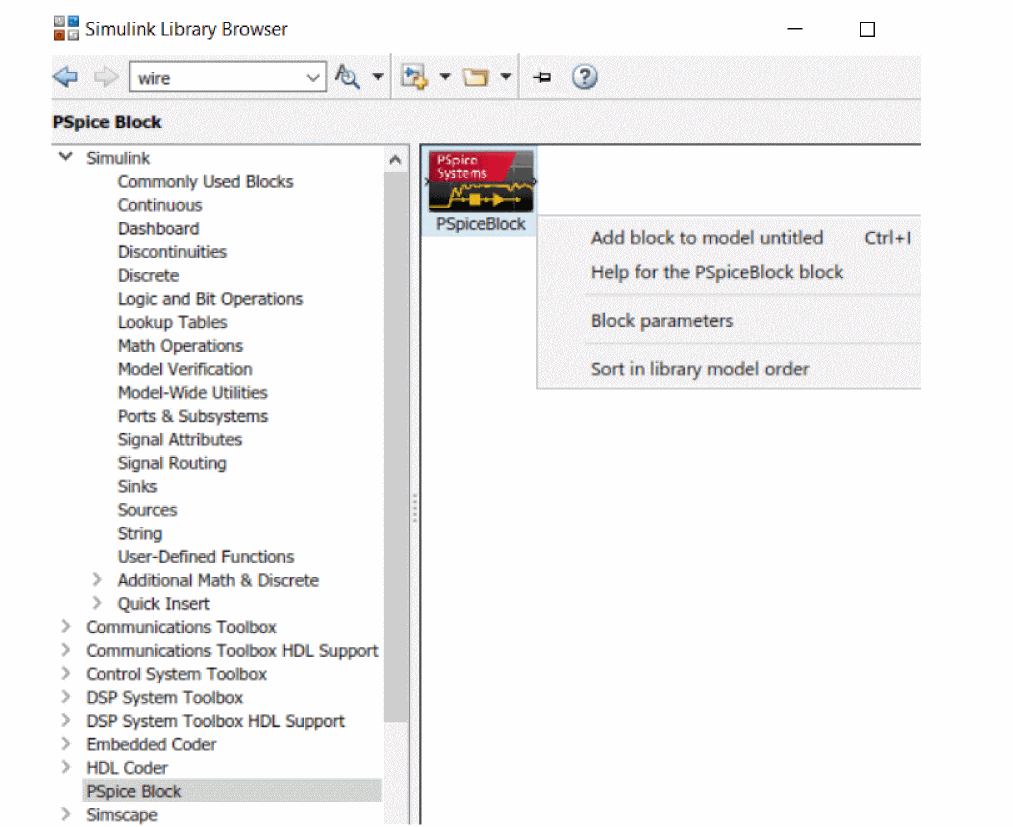Open help with the question mark icon

pos(585,77)
